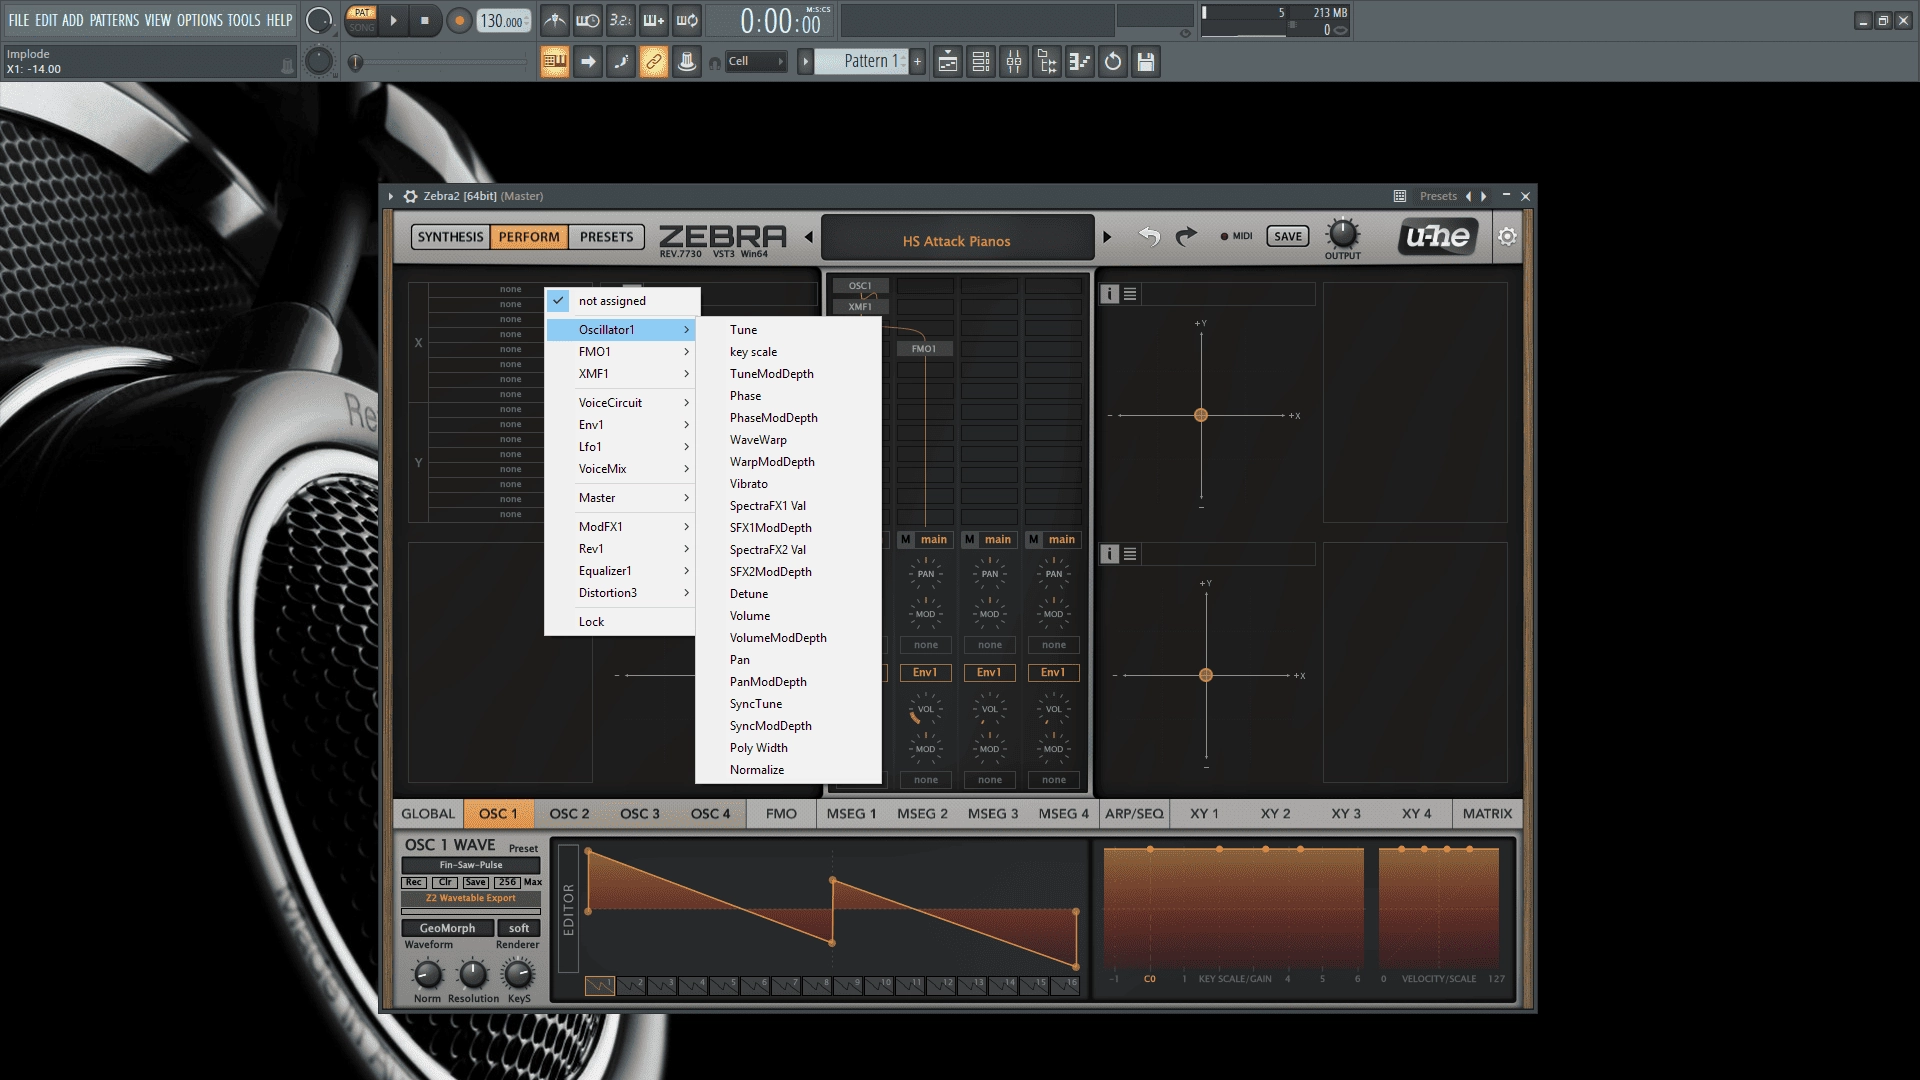1920x1080 pixels.
Task: Open the GeoMorph waveform selector
Action: point(447,928)
